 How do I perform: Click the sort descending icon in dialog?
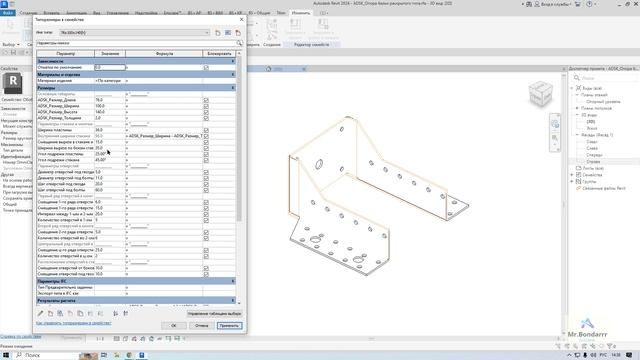pyautogui.click(x=125, y=313)
